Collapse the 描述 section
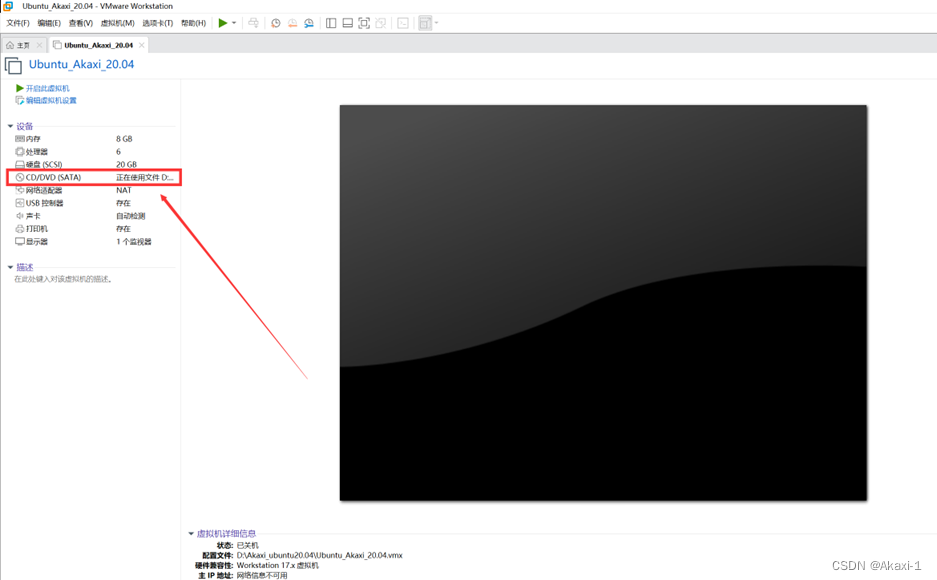This screenshot has height=580, width=937. (x=10, y=267)
